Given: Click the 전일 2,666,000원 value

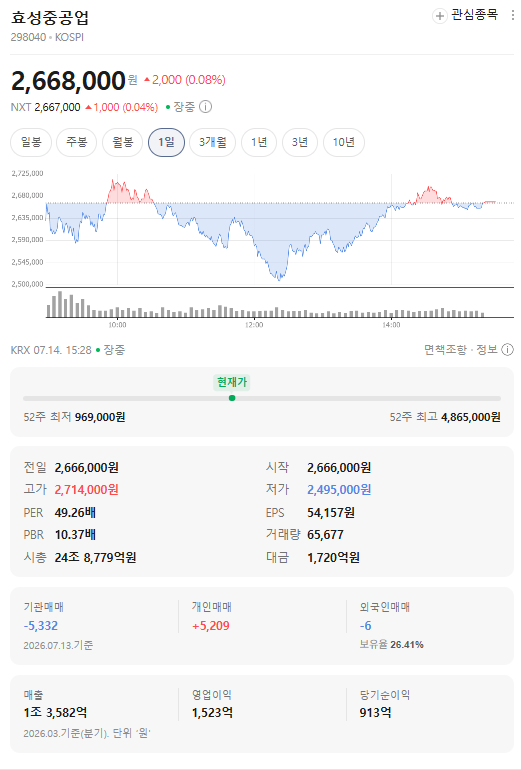Looking at the screenshot, I should [x=86, y=468].
